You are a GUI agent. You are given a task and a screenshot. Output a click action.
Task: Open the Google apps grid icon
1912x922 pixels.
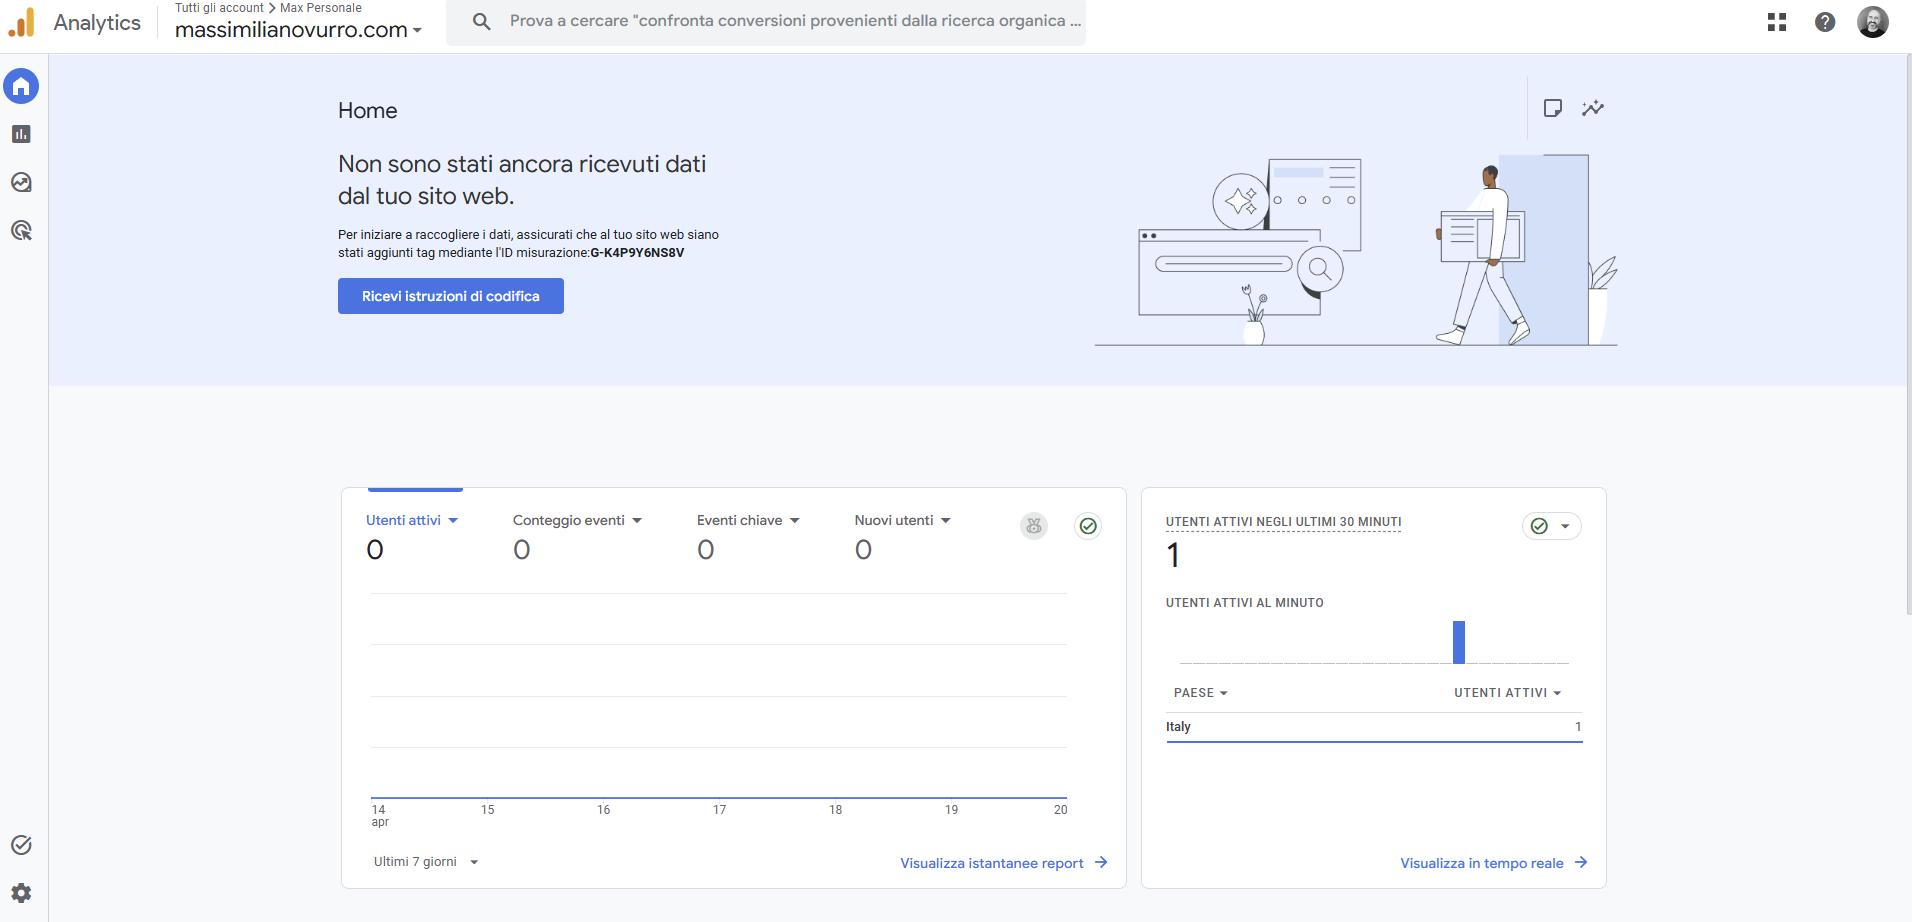coord(1777,22)
